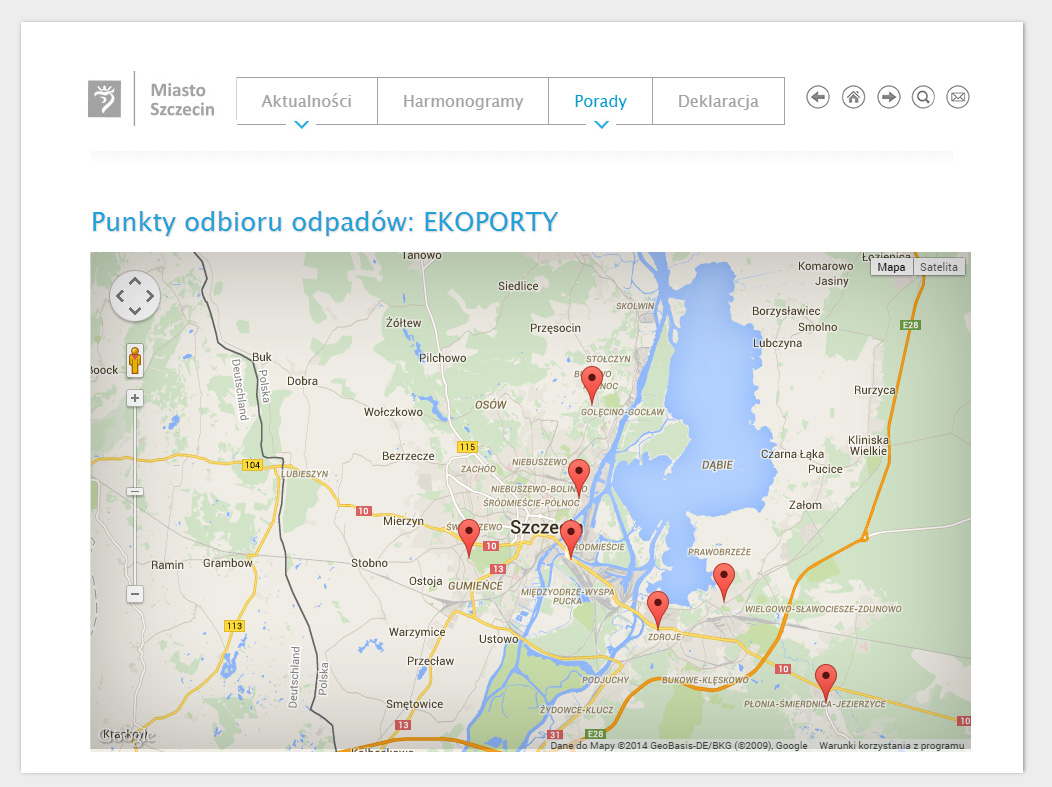The height and width of the screenshot is (787, 1052).
Task: Click the Ustowo label on map
Action: (x=498, y=639)
